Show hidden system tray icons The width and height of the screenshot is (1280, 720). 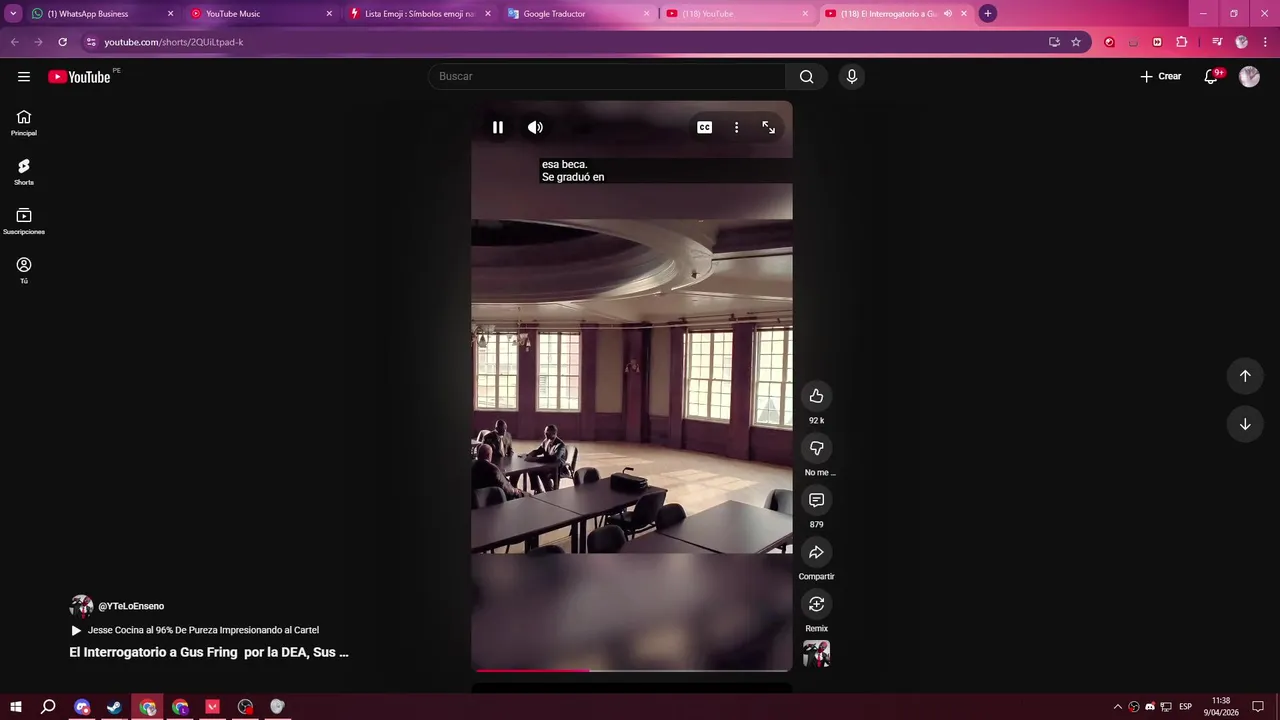tap(1118, 707)
